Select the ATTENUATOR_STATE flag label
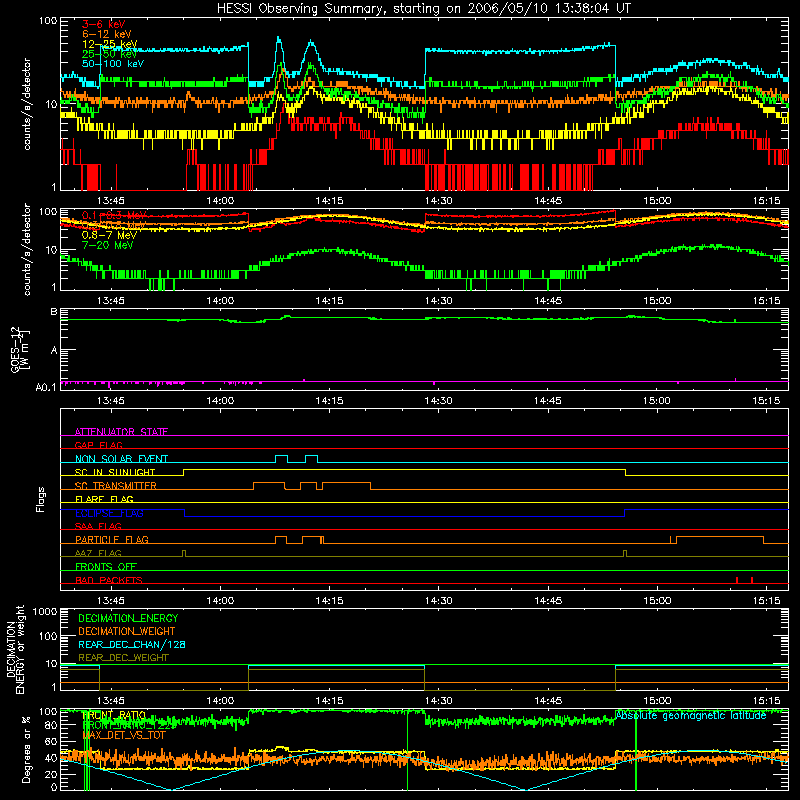Image resolution: width=800 pixels, height=800 pixels. (x=121, y=432)
